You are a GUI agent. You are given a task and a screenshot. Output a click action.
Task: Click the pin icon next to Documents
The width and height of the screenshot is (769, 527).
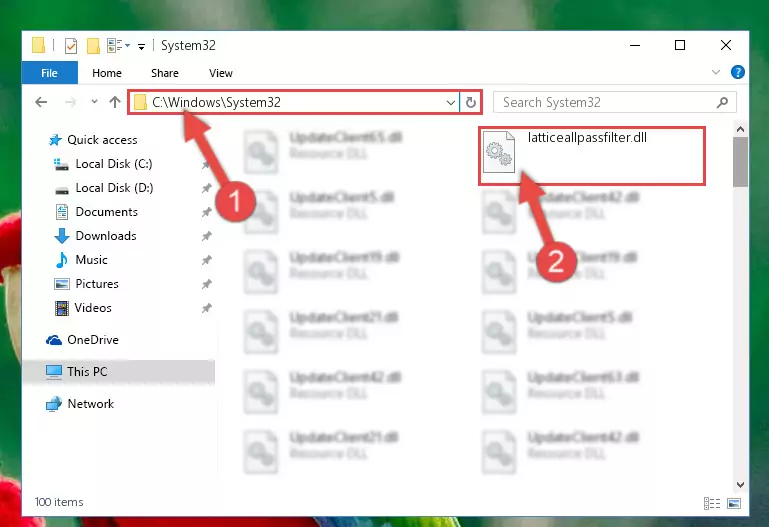[x=206, y=212]
